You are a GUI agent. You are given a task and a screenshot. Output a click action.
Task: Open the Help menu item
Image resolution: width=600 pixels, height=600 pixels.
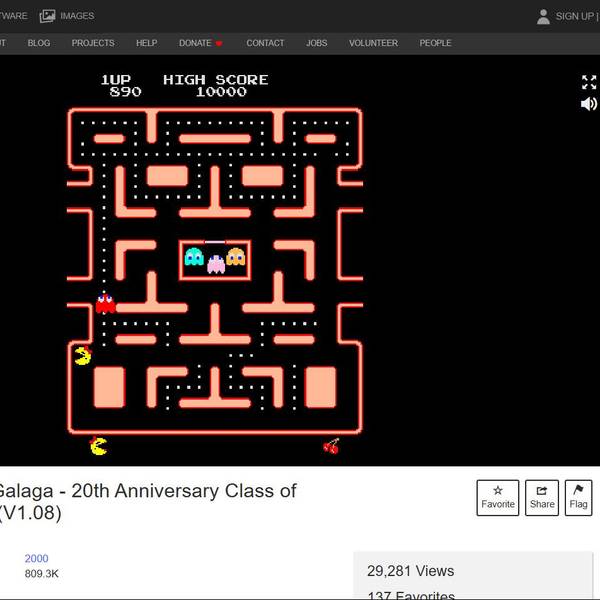point(147,43)
